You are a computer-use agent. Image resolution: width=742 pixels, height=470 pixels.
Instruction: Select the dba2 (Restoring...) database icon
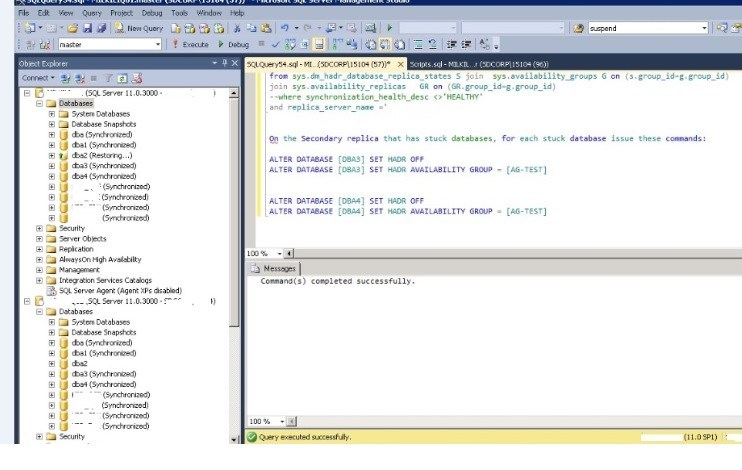(x=63, y=156)
